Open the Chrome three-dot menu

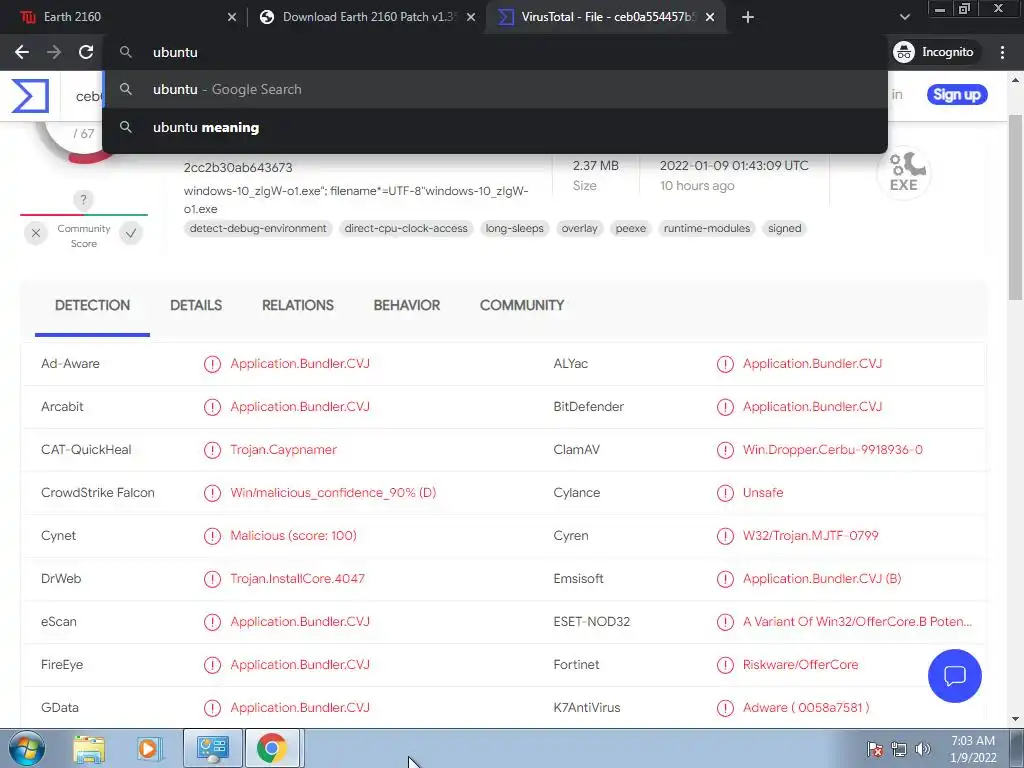click(1002, 52)
